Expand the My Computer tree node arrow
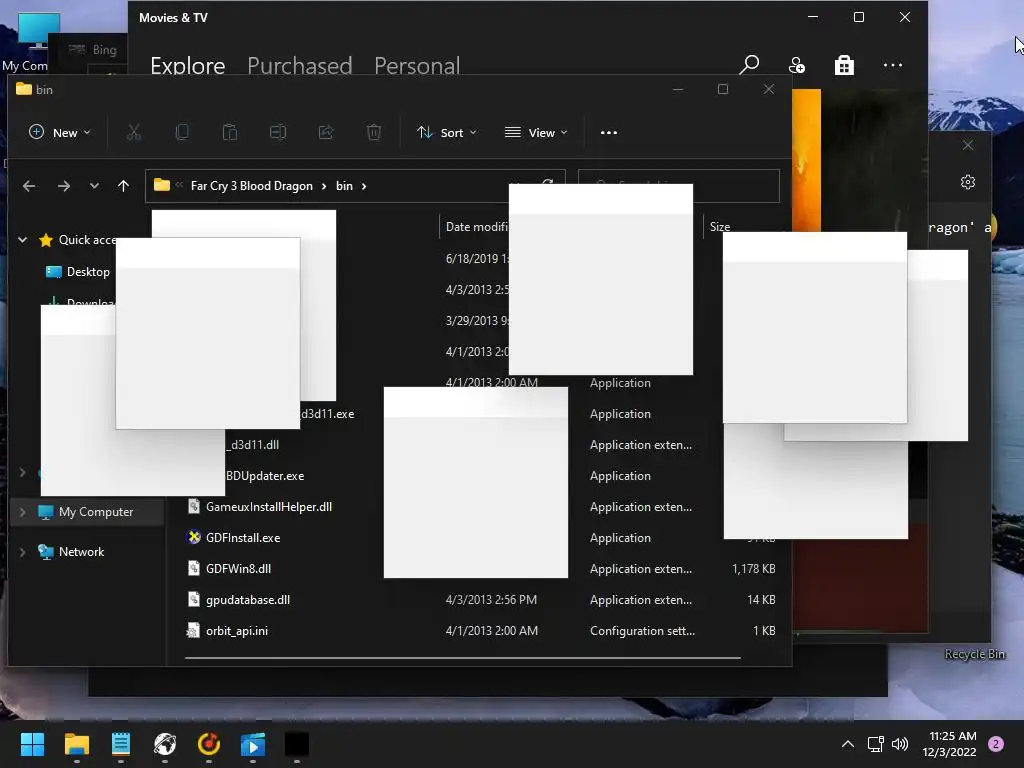 click(x=22, y=512)
